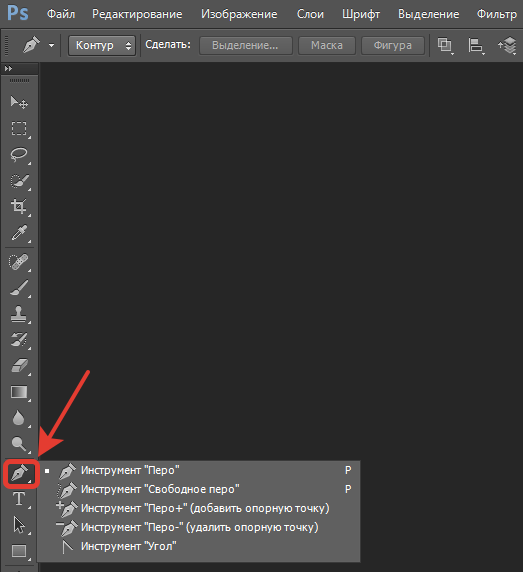Select the Gradient tool

[19, 392]
